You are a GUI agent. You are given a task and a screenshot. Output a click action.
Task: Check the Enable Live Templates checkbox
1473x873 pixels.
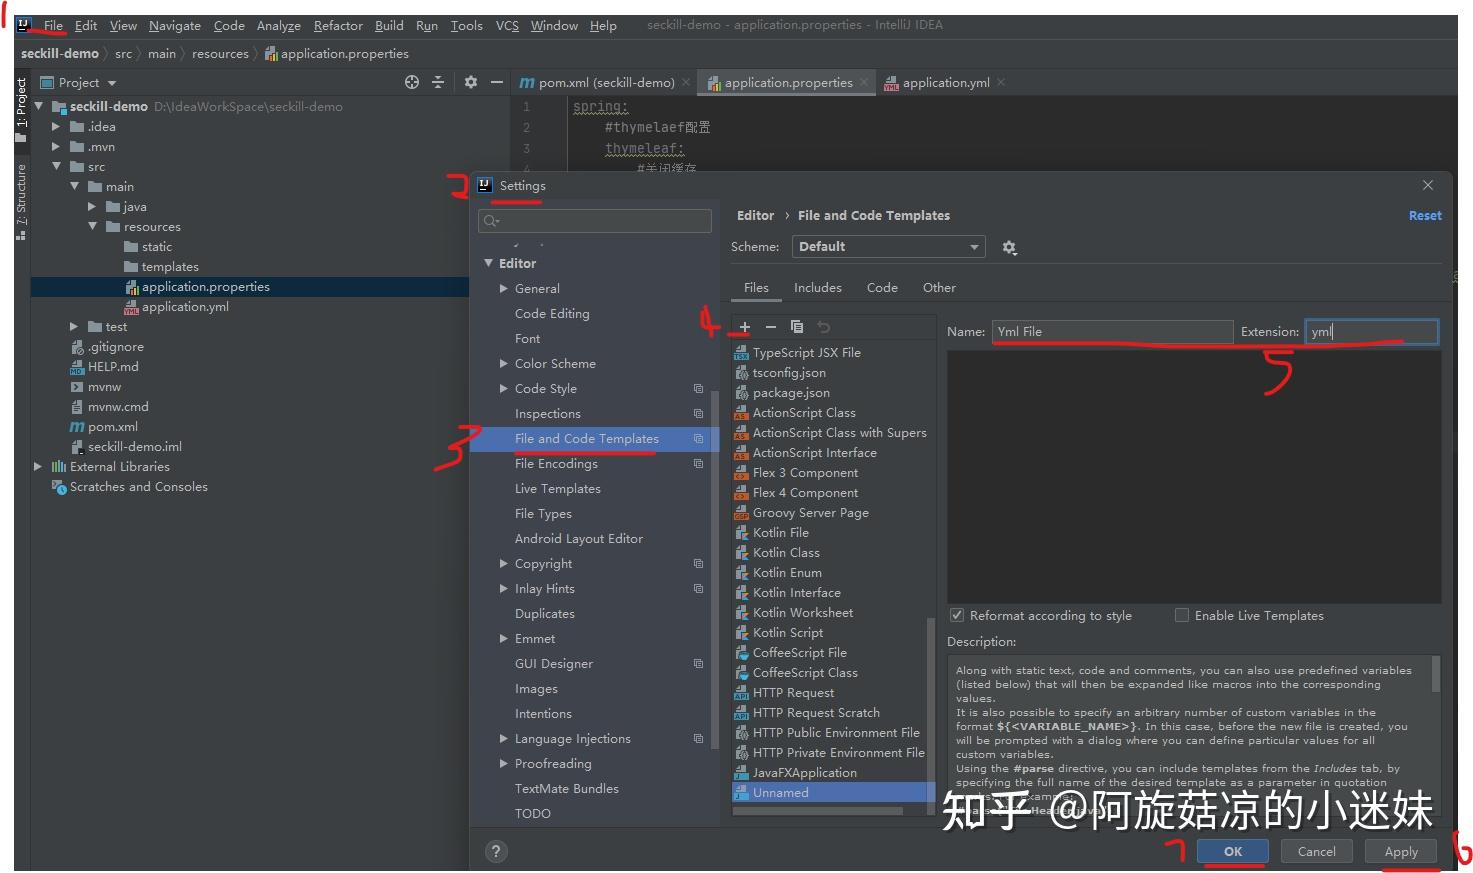(x=1181, y=615)
